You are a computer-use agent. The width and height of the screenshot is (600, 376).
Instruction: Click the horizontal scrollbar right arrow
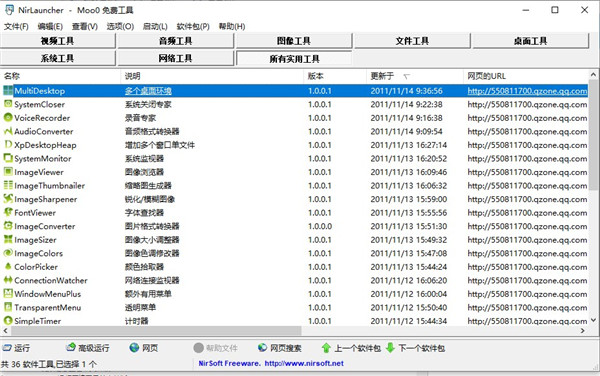point(583,330)
